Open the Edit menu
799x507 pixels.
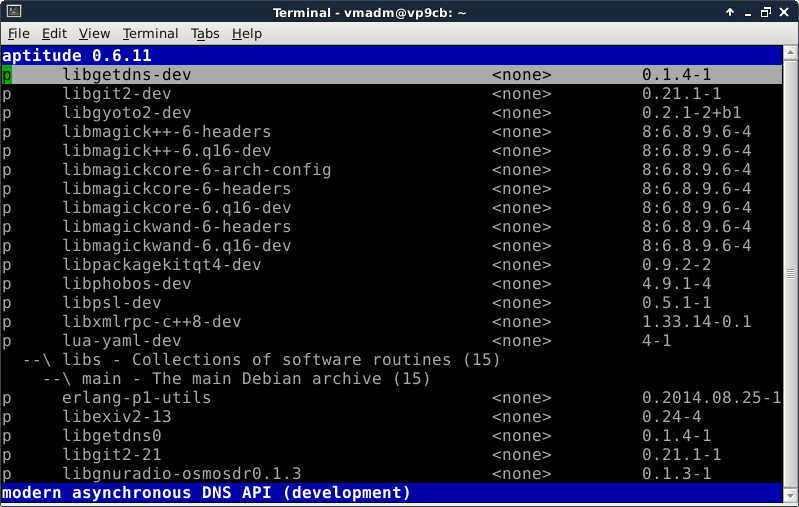click(54, 33)
